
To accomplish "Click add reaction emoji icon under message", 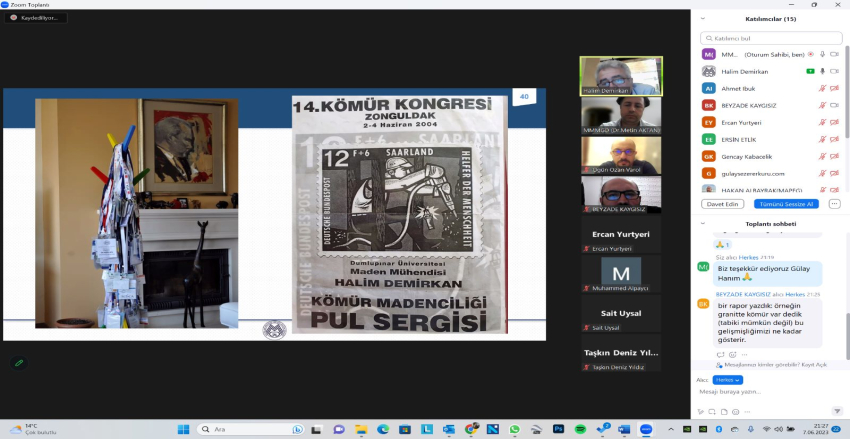I will point(732,355).
